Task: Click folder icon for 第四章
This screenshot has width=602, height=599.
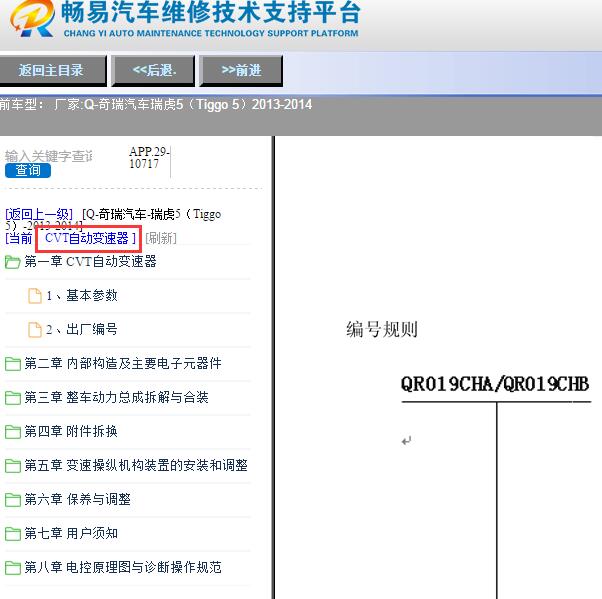Action: 13,432
